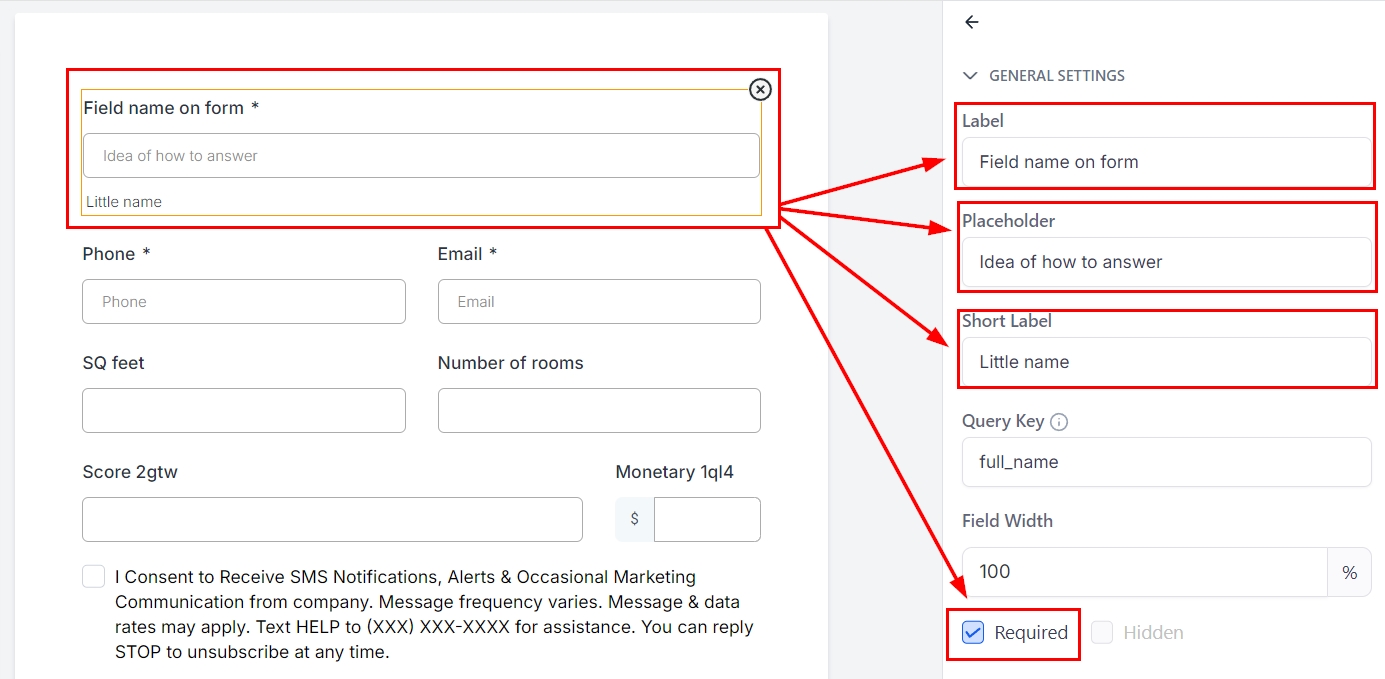The width and height of the screenshot is (1385, 679).
Task: Click the back arrow icon
Action: [x=971, y=22]
